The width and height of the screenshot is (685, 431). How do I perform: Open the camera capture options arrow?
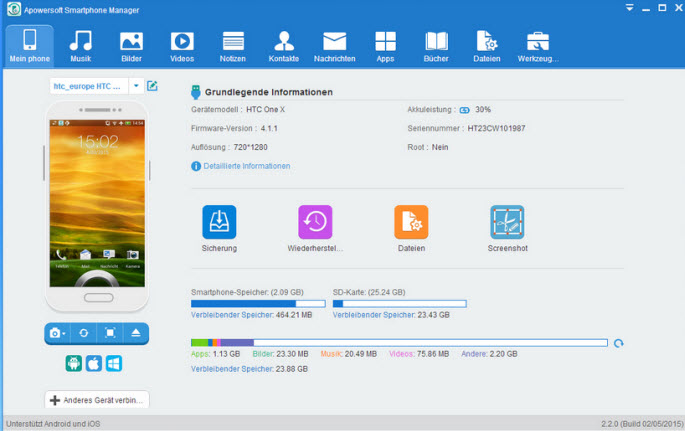(64, 334)
